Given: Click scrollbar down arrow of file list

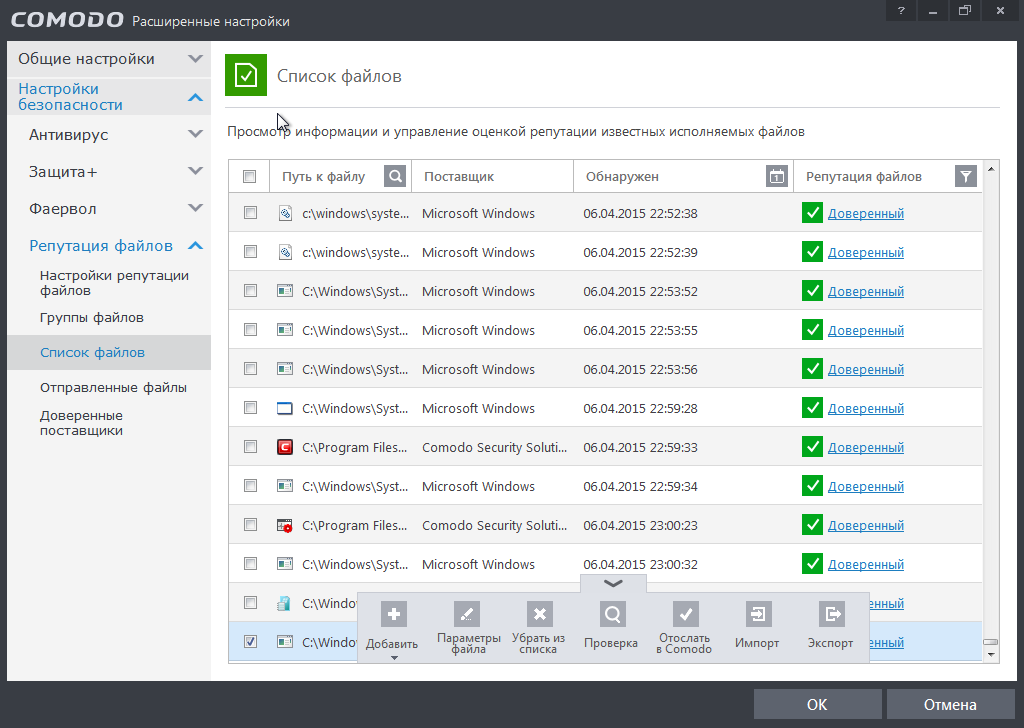Looking at the screenshot, I should coord(991,654).
